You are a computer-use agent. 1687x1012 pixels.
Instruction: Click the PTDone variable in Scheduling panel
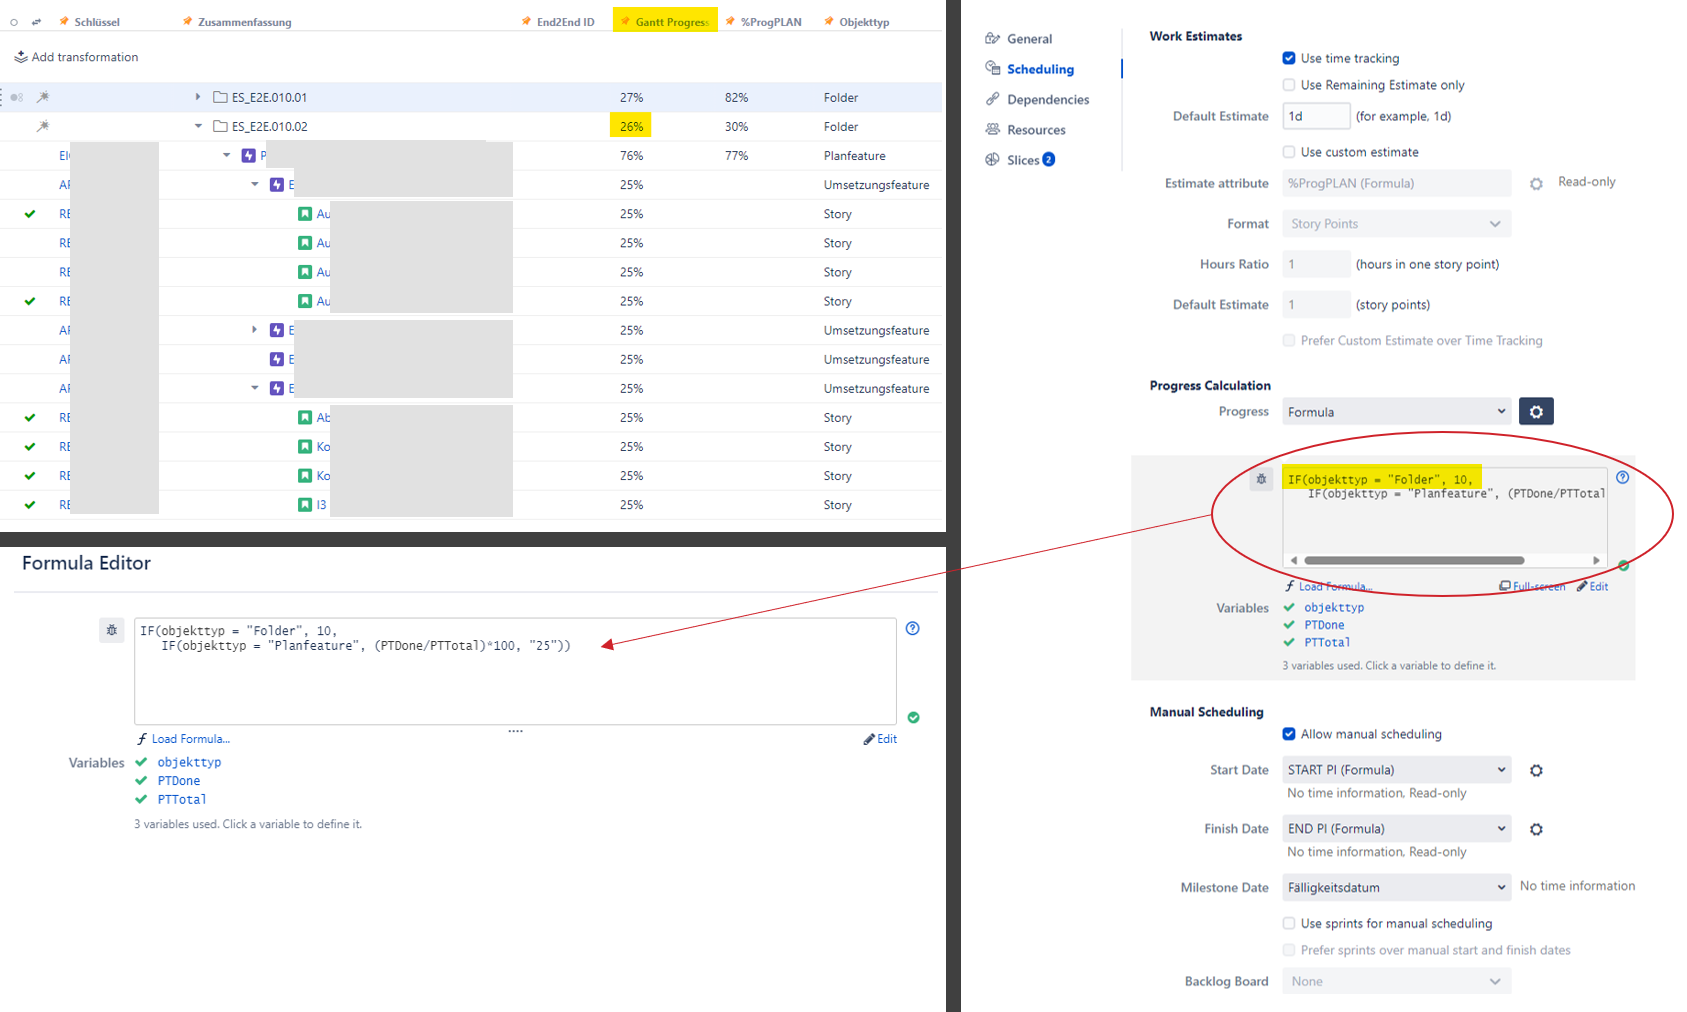point(1324,625)
